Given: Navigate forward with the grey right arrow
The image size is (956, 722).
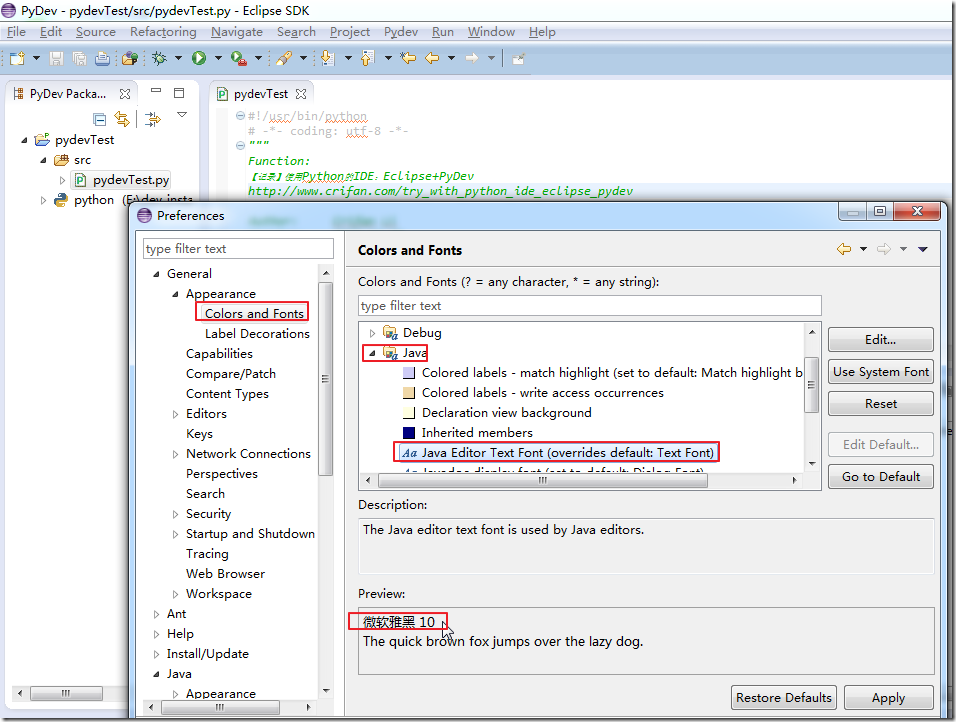Looking at the screenshot, I should point(471,59).
